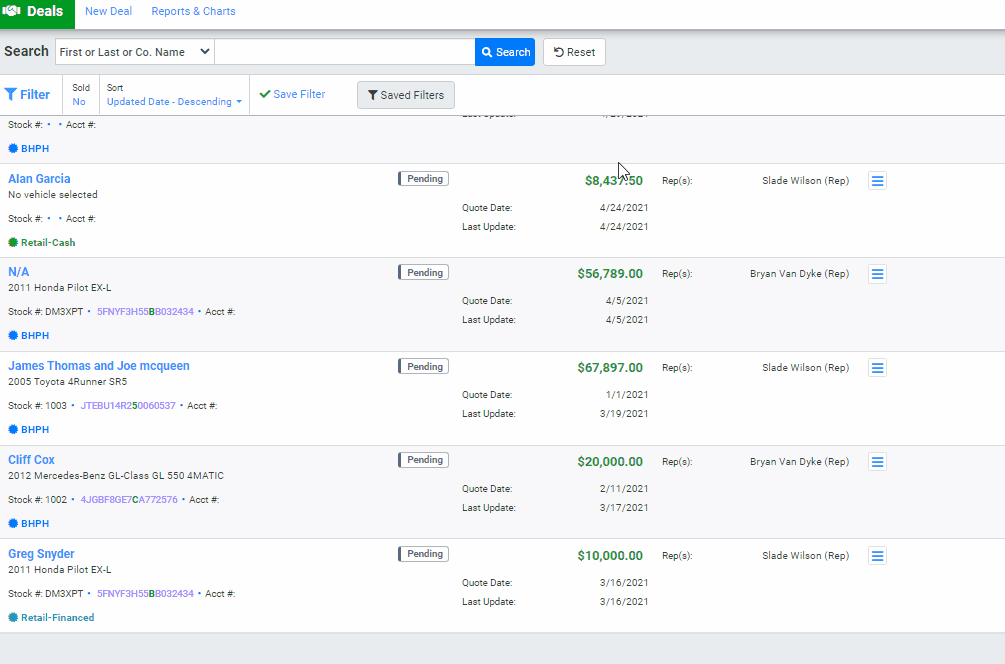
Task: Click Quote Date 2/11/2021
Action: click(624, 488)
